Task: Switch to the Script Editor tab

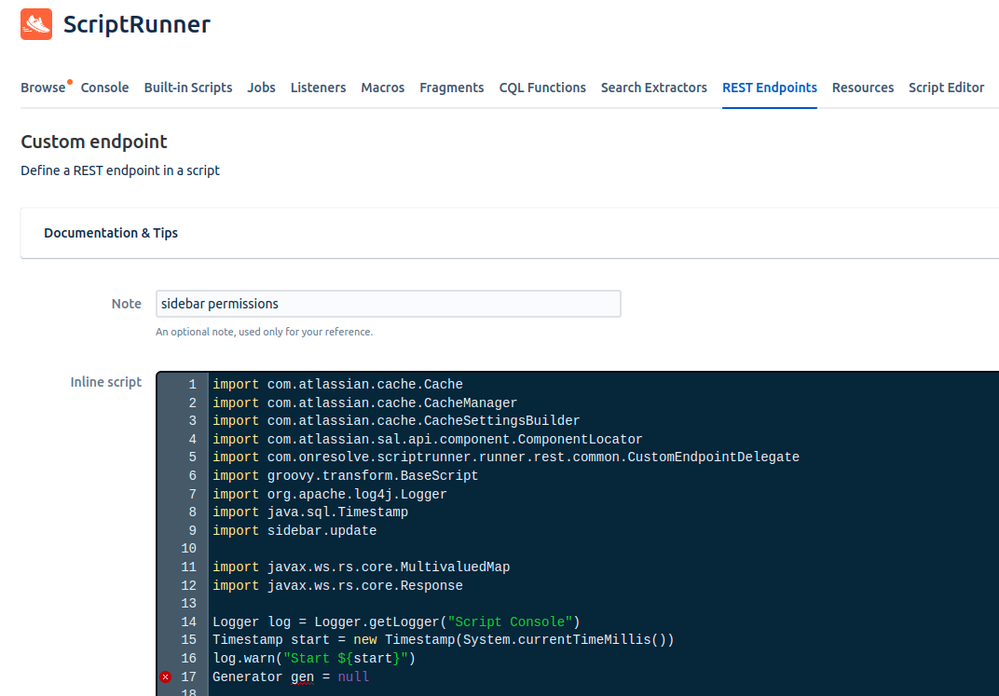Action: 946,87
